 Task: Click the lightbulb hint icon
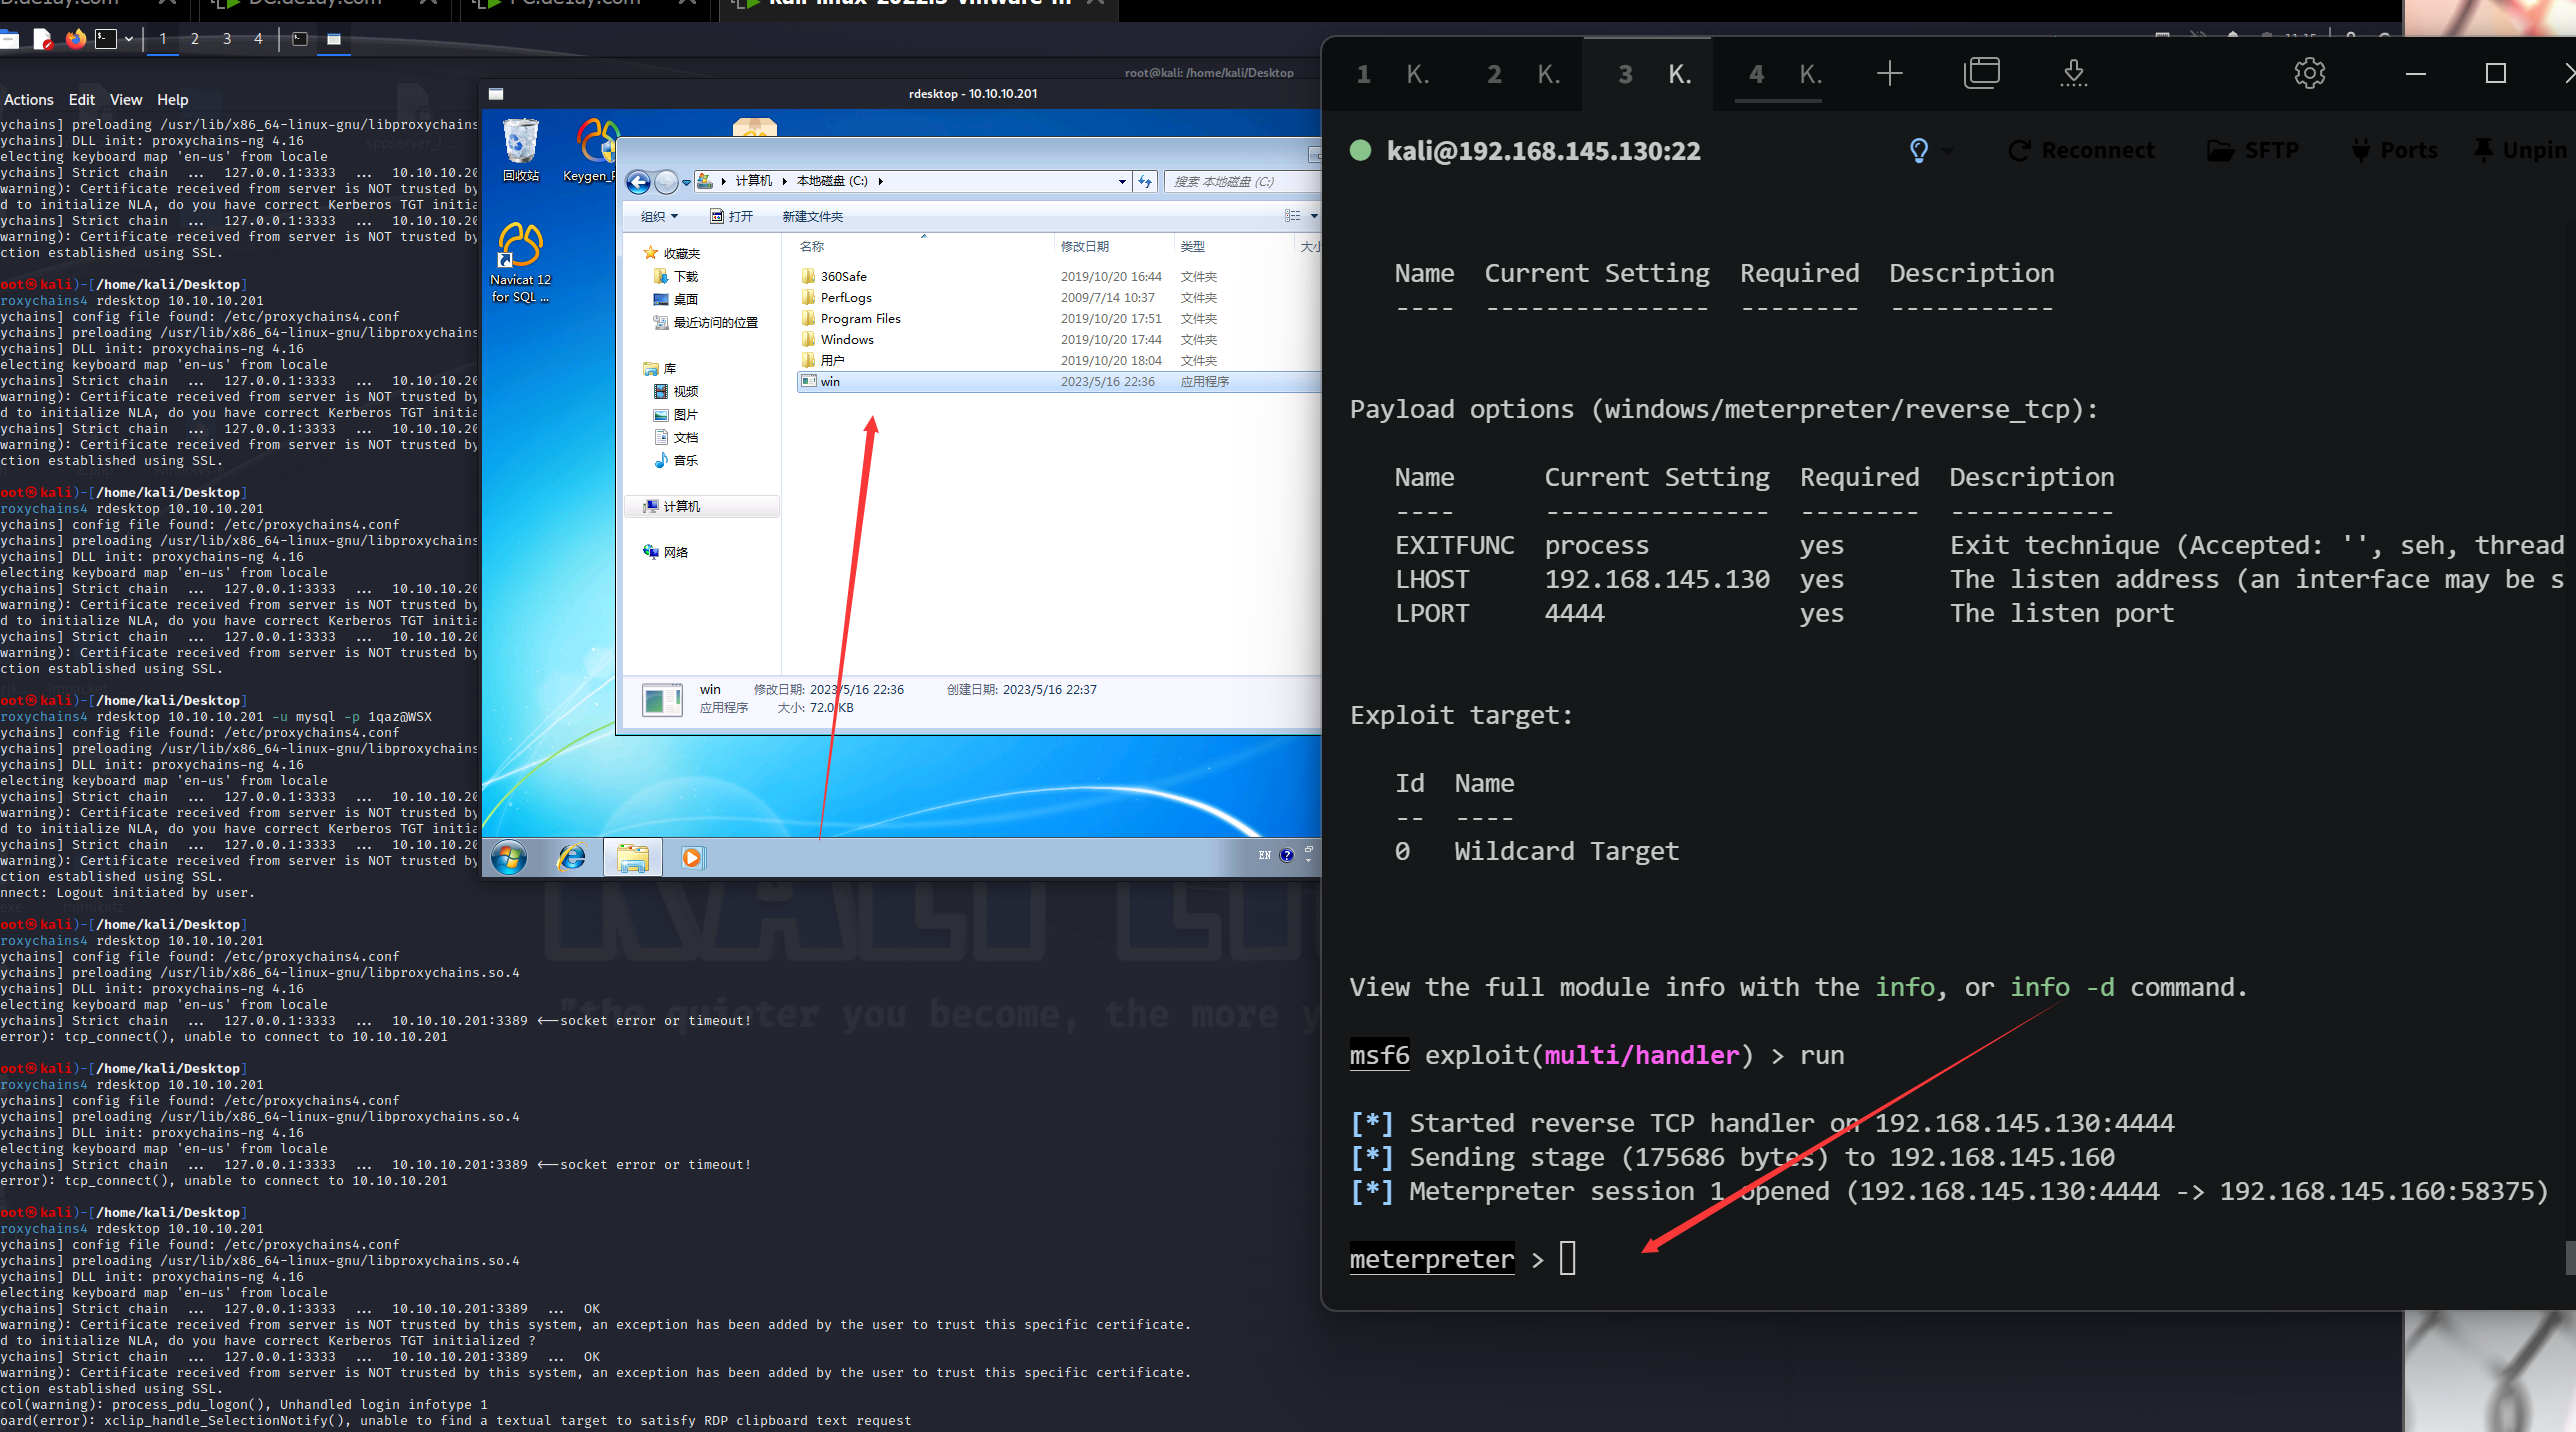[1918, 151]
